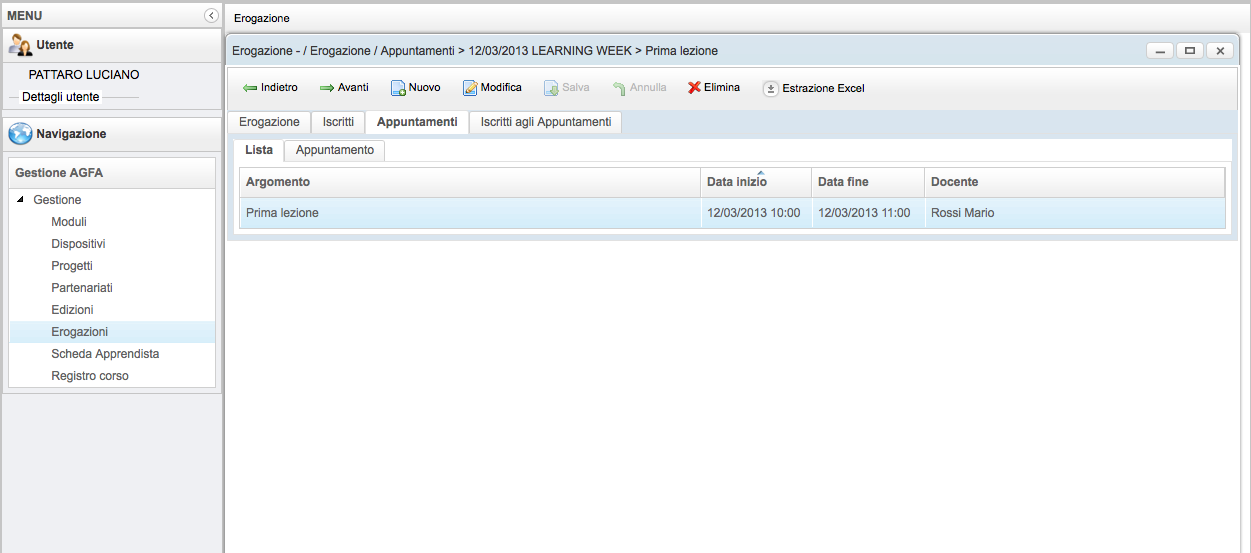Click the Argomento column header
The image size is (1251, 553).
tap(278, 182)
